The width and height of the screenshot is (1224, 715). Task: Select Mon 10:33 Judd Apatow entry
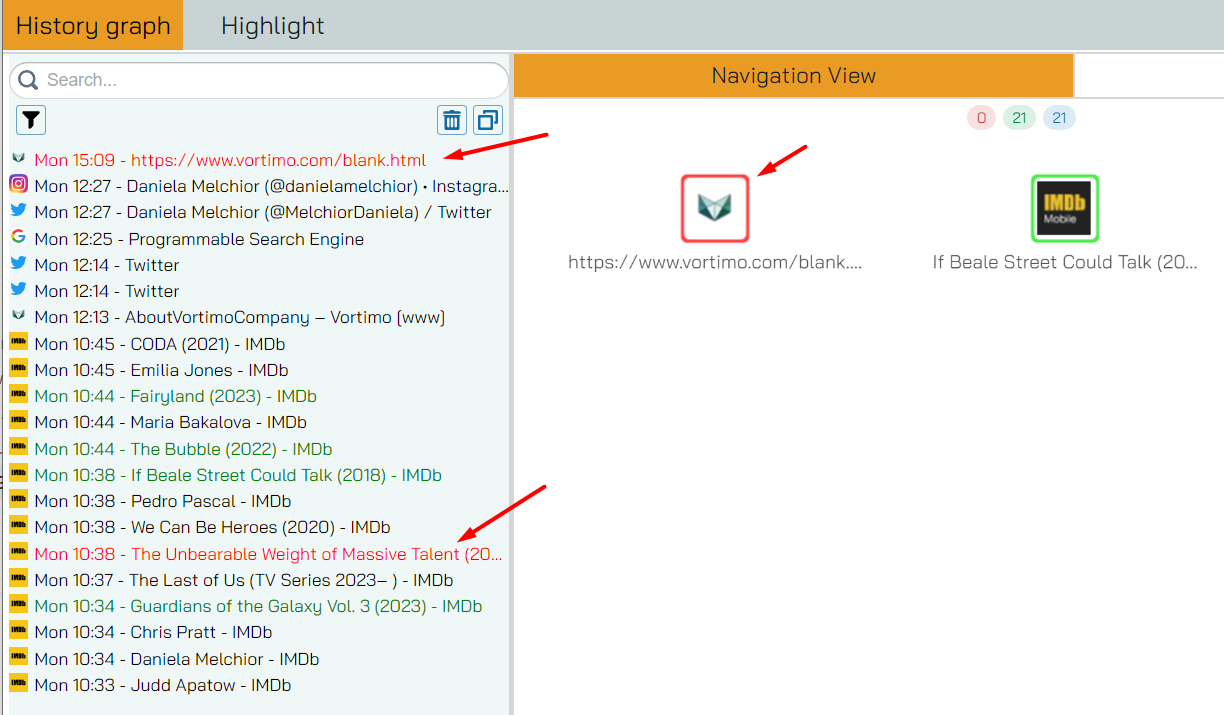click(x=163, y=685)
